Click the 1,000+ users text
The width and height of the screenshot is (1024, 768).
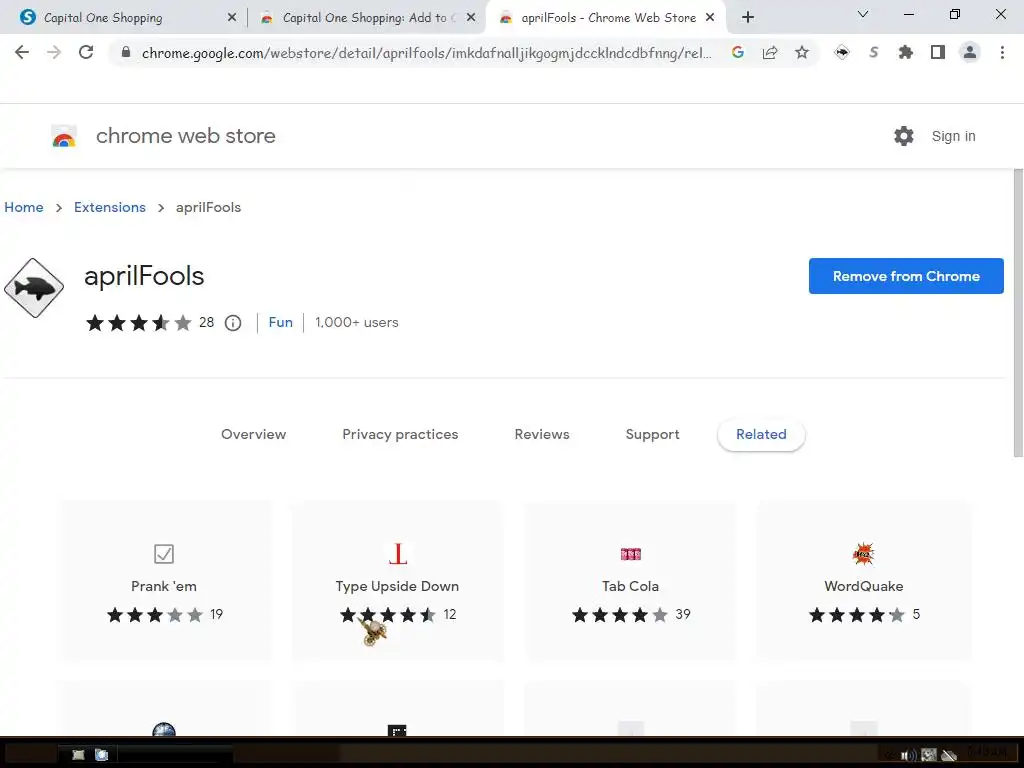(357, 322)
